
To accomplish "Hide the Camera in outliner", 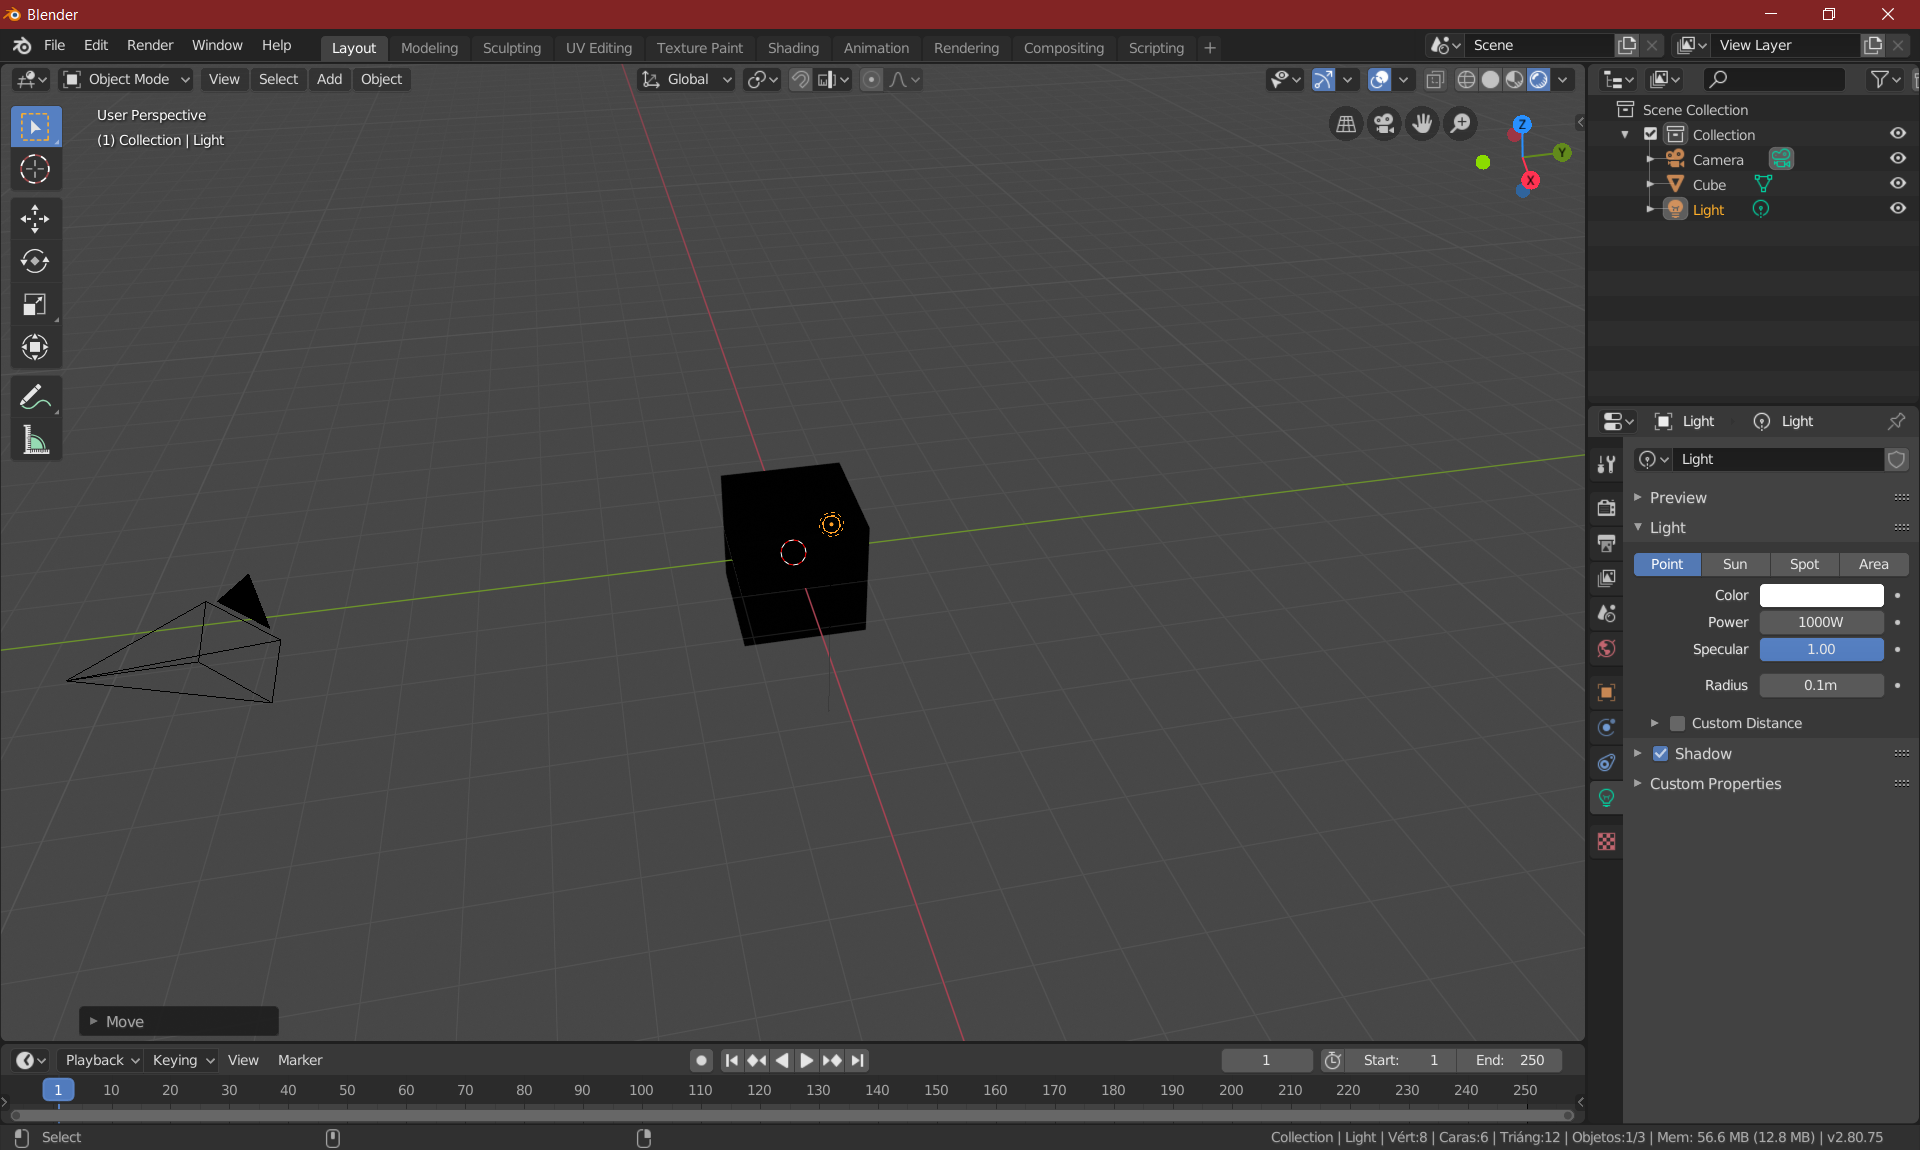I will pyautogui.click(x=1897, y=159).
